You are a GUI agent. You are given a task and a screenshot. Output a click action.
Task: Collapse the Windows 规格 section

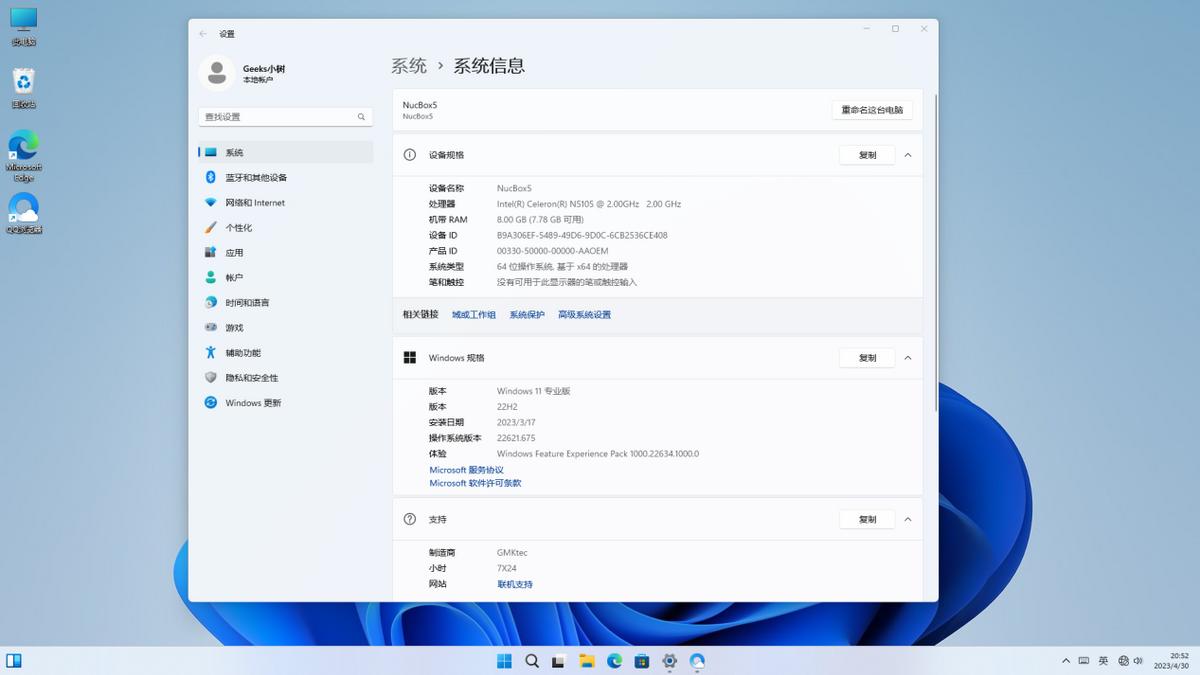click(908, 357)
